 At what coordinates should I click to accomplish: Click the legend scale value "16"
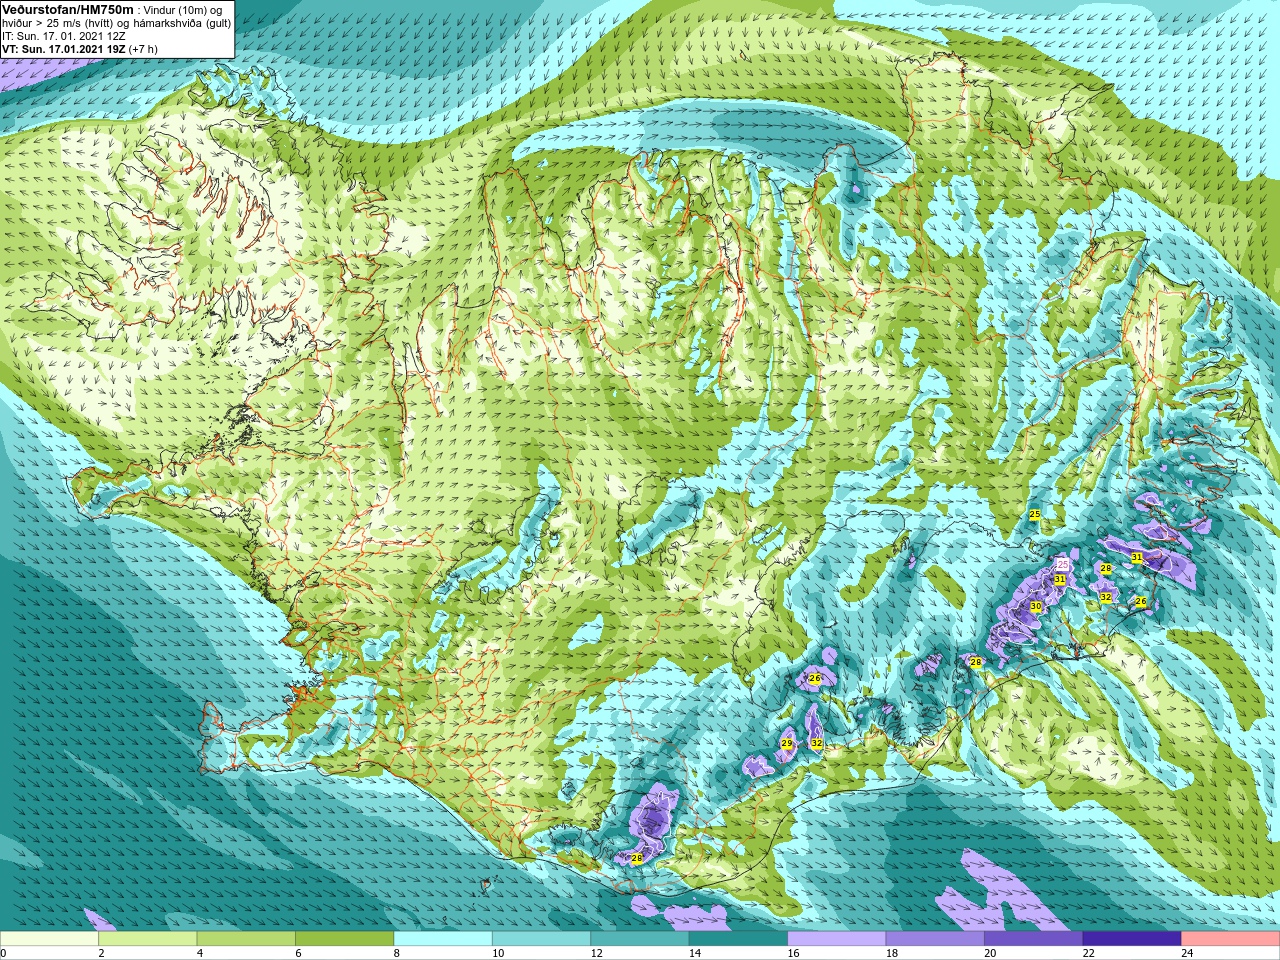point(794,953)
